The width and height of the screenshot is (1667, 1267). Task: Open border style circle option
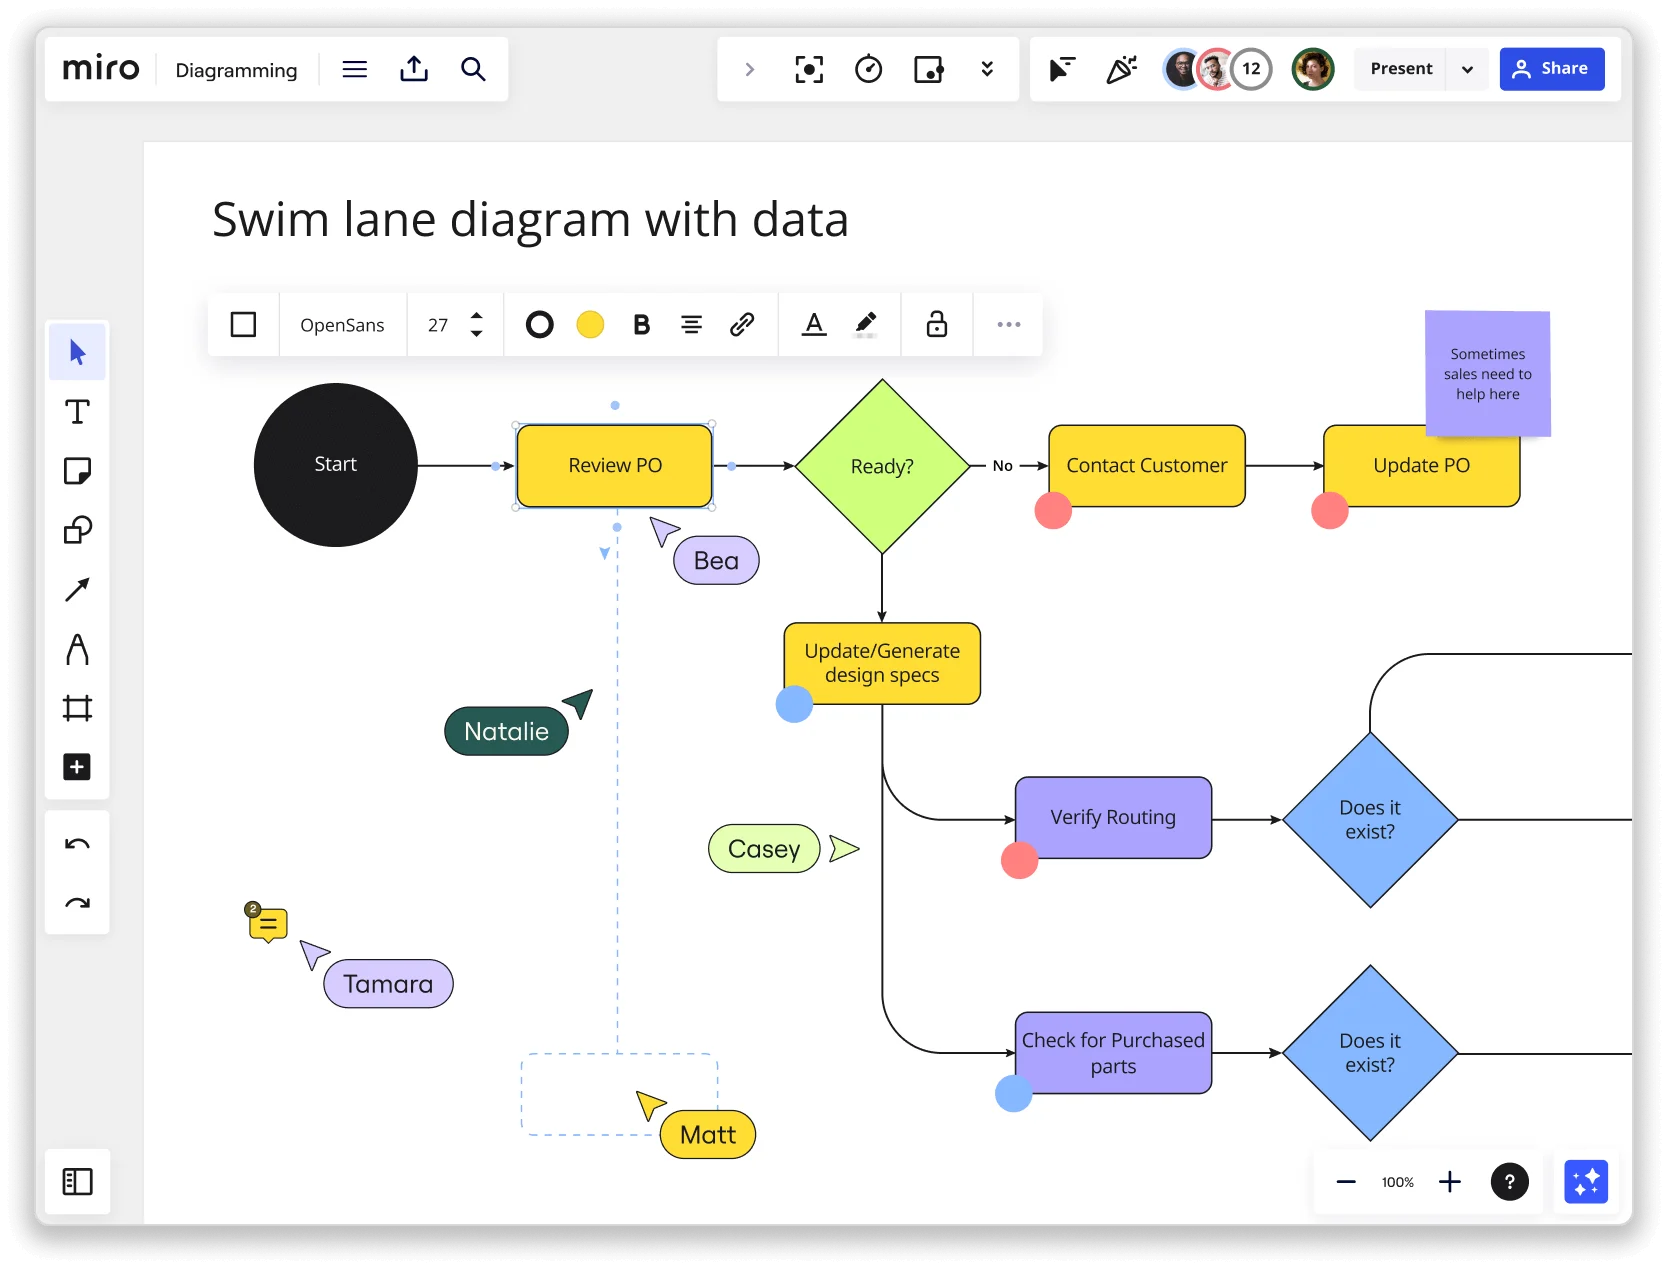(539, 324)
